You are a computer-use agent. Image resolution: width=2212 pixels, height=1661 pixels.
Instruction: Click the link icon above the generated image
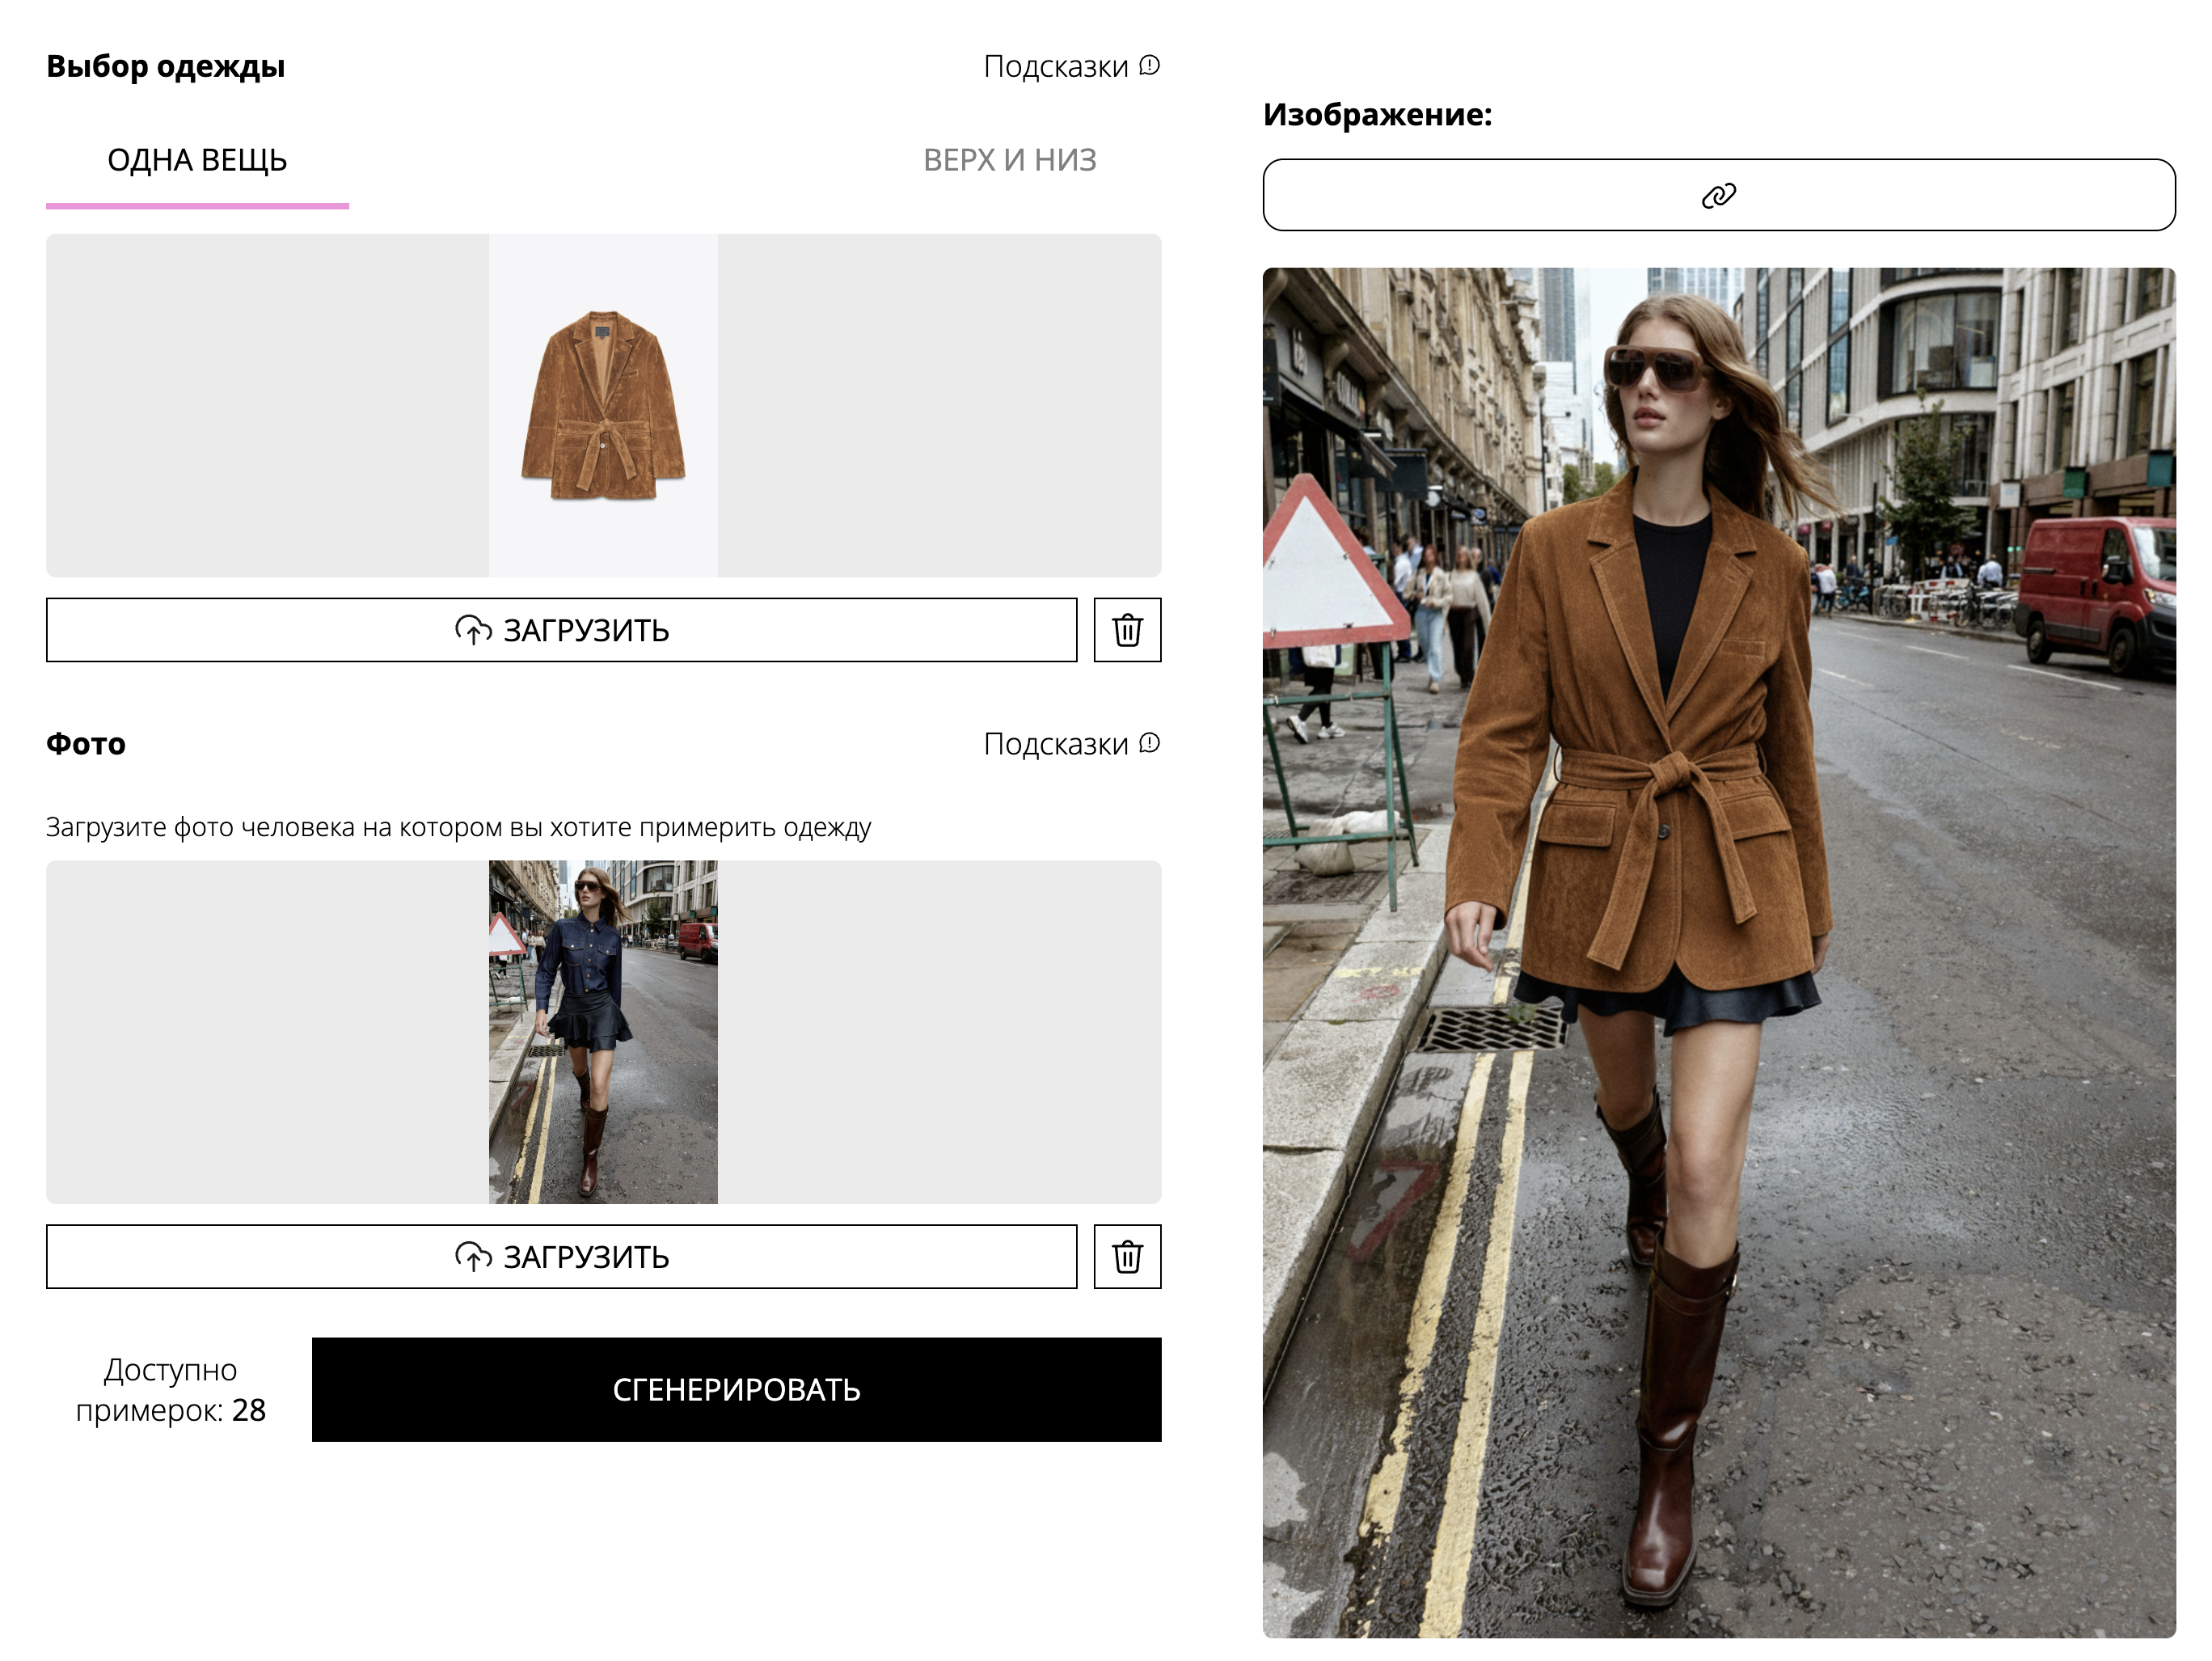[x=1718, y=195]
